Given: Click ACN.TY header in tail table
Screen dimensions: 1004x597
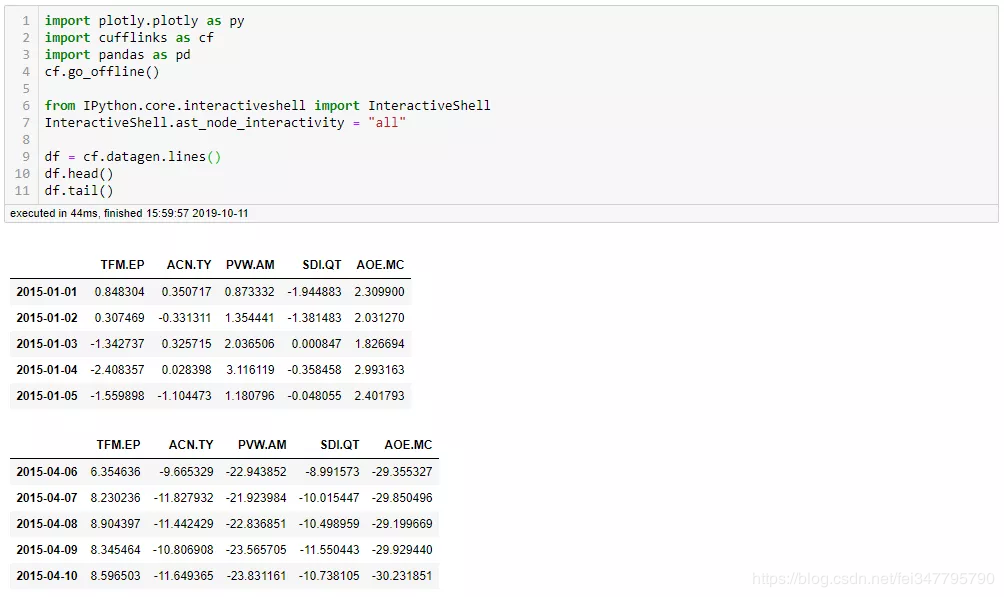Looking at the screenshot, I should click(x=191, y=445).
